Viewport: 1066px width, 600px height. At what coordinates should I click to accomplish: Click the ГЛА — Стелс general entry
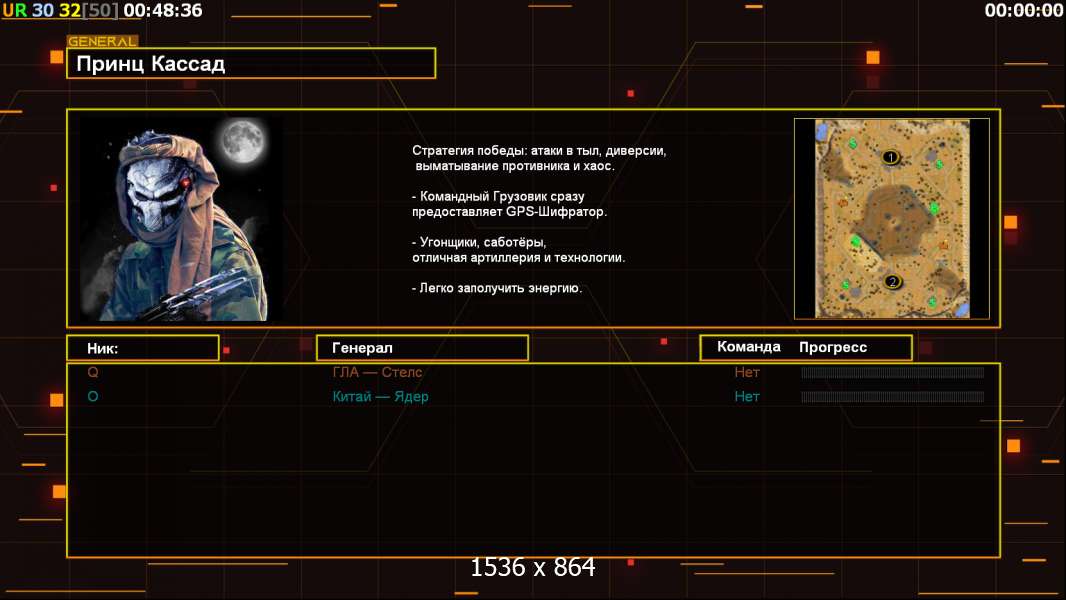coord(377,372)
